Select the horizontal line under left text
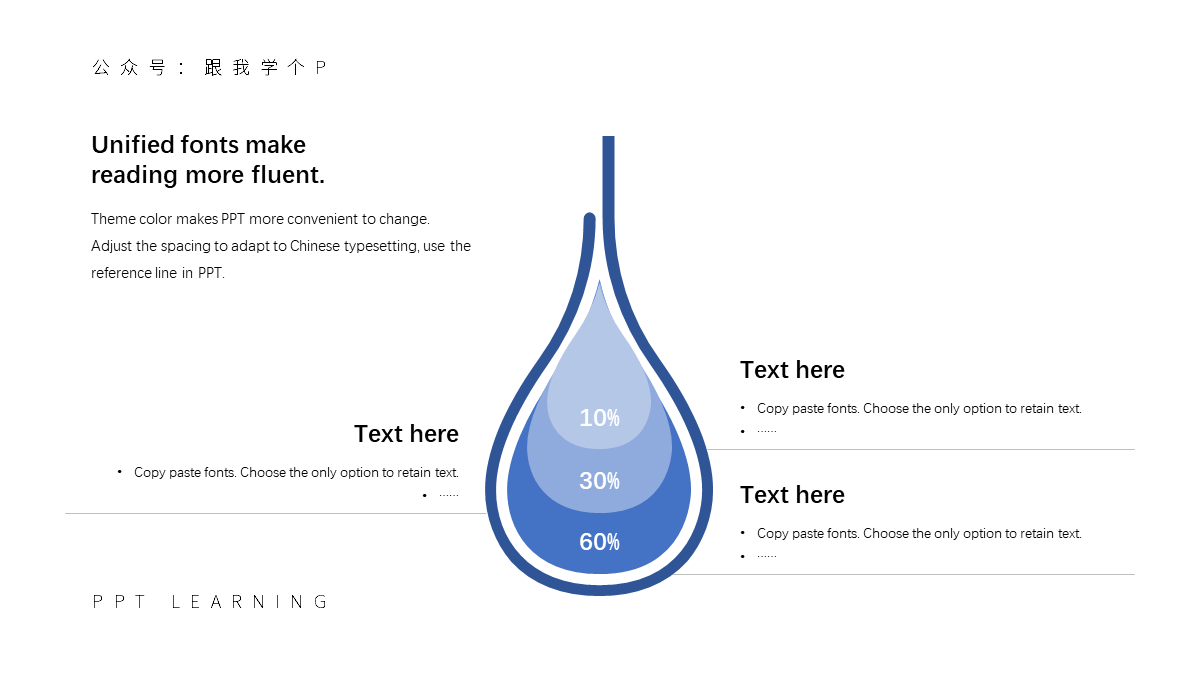The width and height of the screenshot is (1200, 675). (x=276, y=514)
